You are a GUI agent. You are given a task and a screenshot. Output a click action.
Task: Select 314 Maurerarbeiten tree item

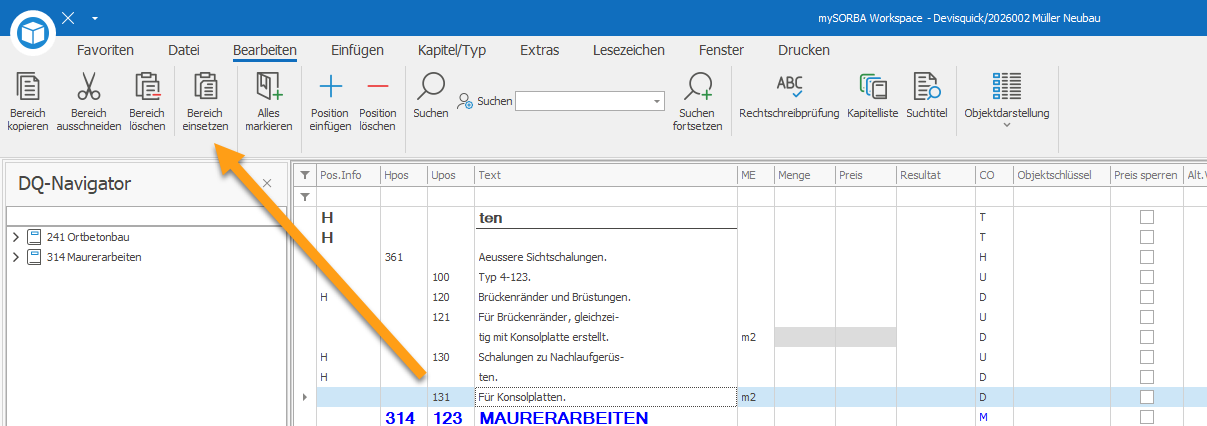click(93, 257)
